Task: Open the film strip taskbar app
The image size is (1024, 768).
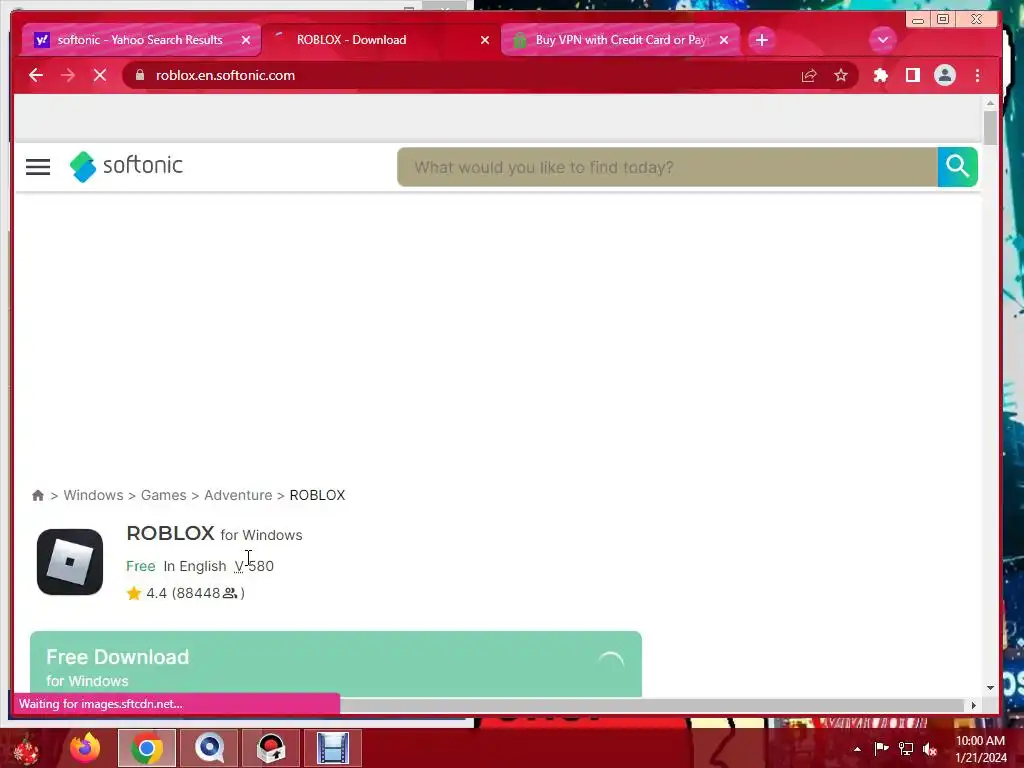Action: 333,748
